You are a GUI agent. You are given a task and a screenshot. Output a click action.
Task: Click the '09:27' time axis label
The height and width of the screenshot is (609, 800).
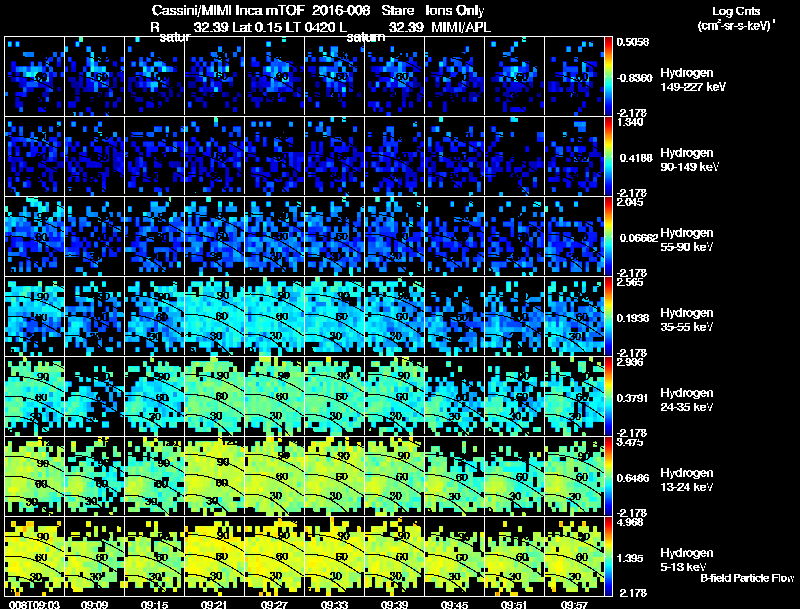point(274,605)
